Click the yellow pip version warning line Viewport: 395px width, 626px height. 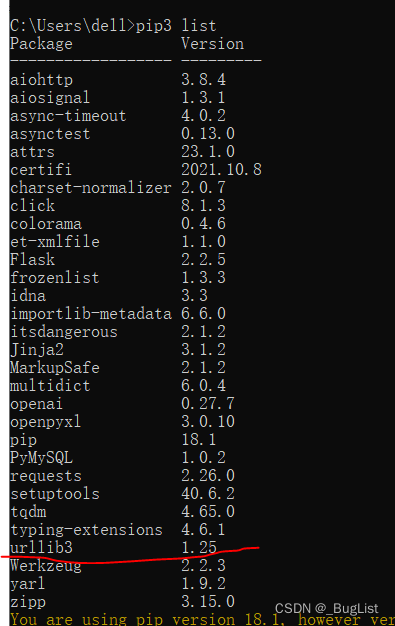click(x=202, y=619)
